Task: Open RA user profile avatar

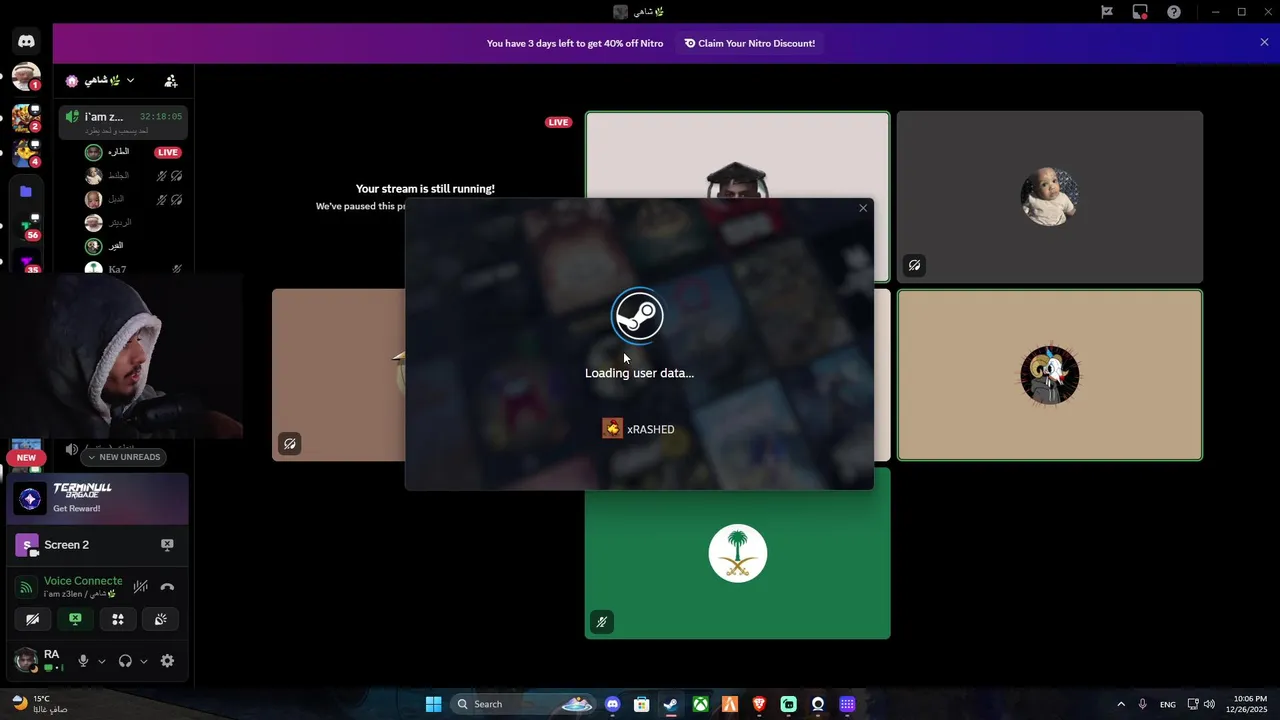Action: click(x=26, y=661)
